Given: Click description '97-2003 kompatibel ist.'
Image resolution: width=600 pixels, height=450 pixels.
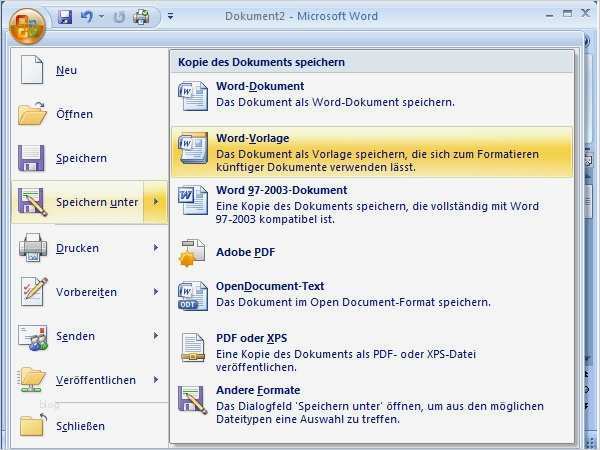Looking at the screenshot, I should [x=275, y=220].
